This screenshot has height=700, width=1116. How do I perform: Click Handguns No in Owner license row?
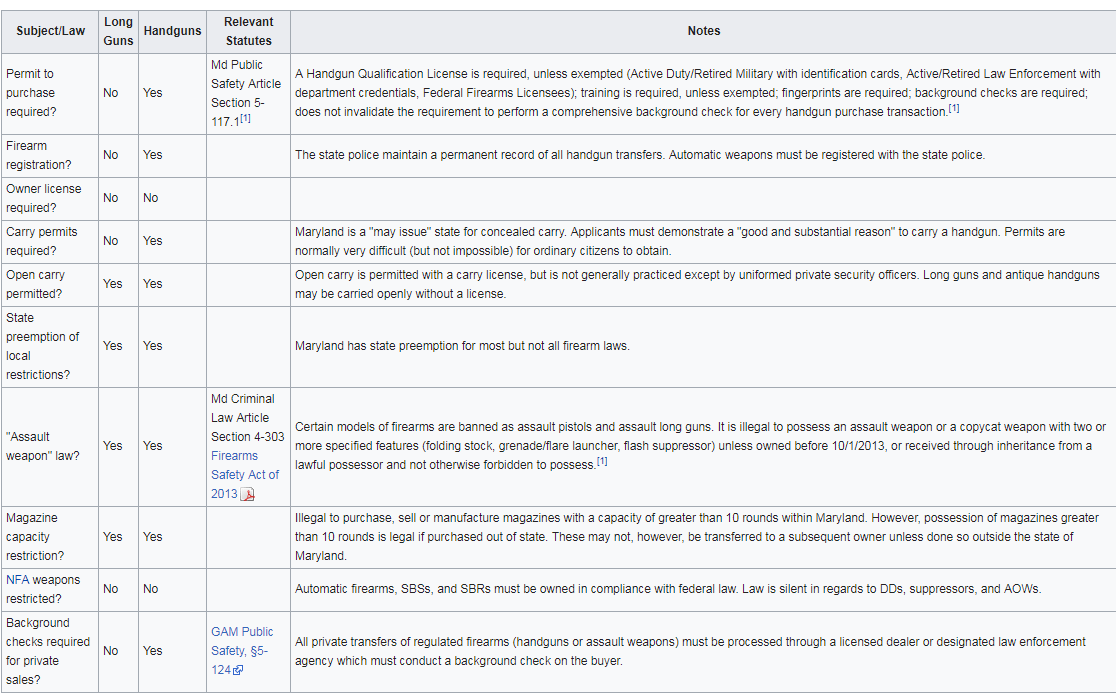tap(150, 198)
